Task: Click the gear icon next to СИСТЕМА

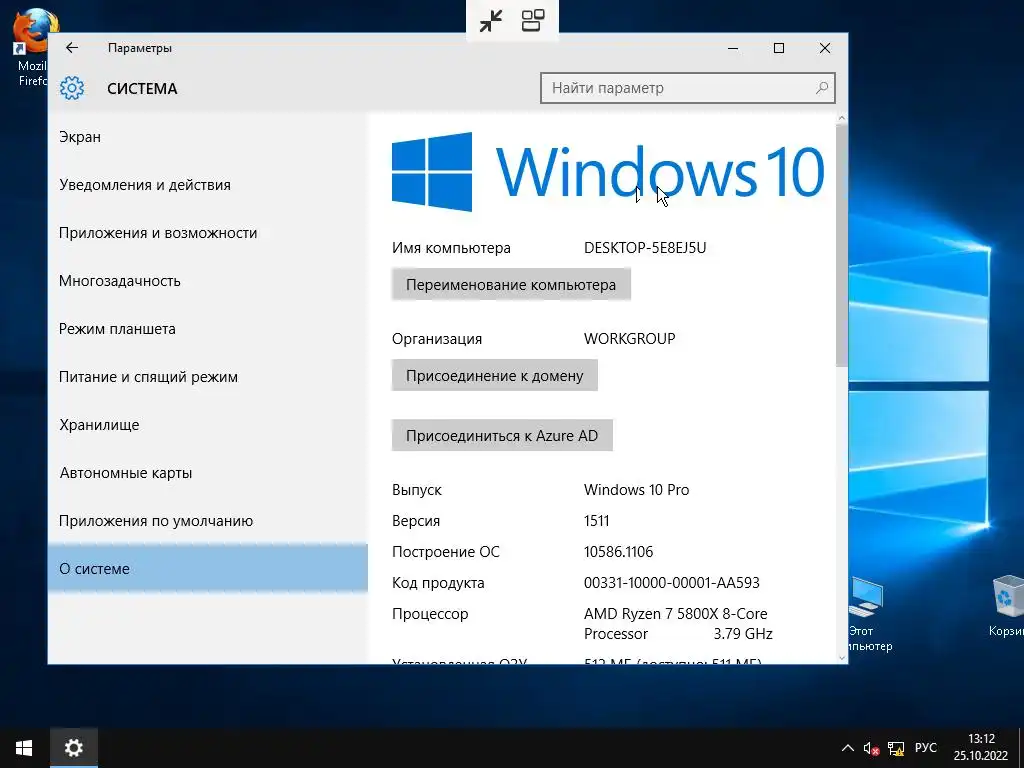Action: pyautogui.click(x=72, y=88)
